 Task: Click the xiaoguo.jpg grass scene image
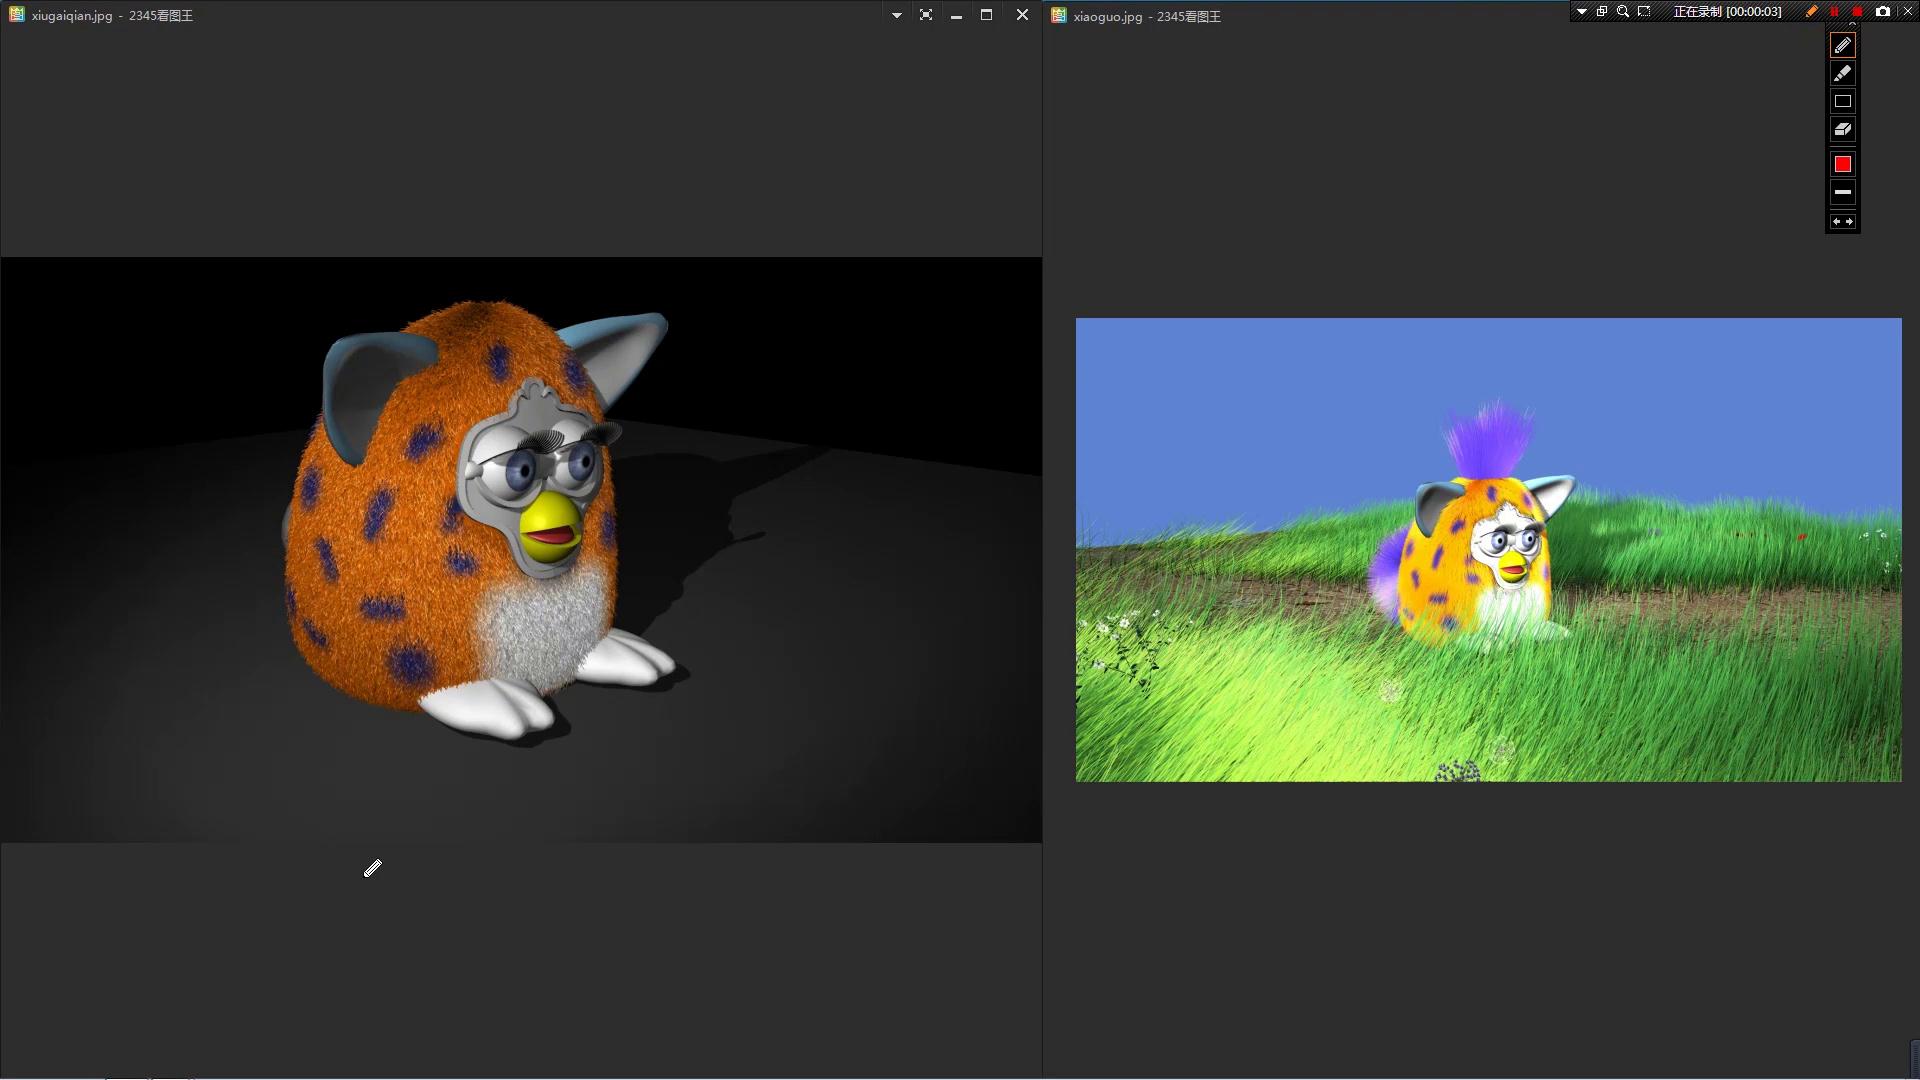tap(1488, 550)
